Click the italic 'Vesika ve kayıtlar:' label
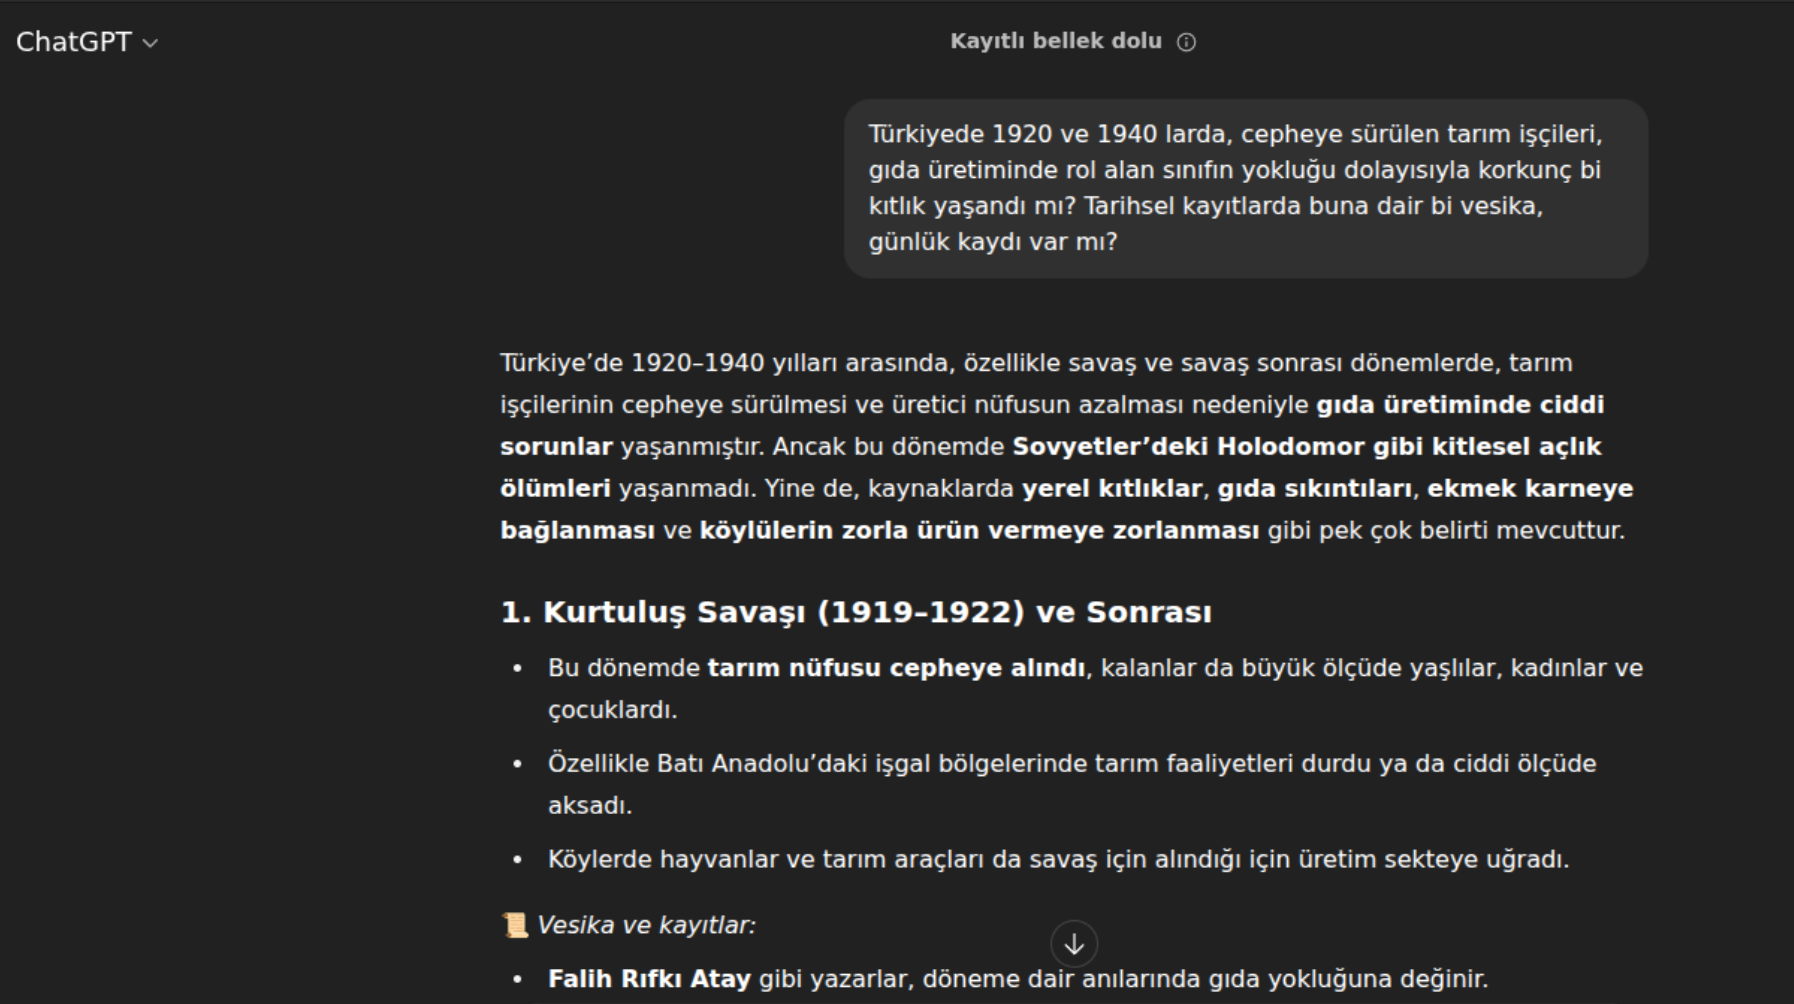 [646, 925]
